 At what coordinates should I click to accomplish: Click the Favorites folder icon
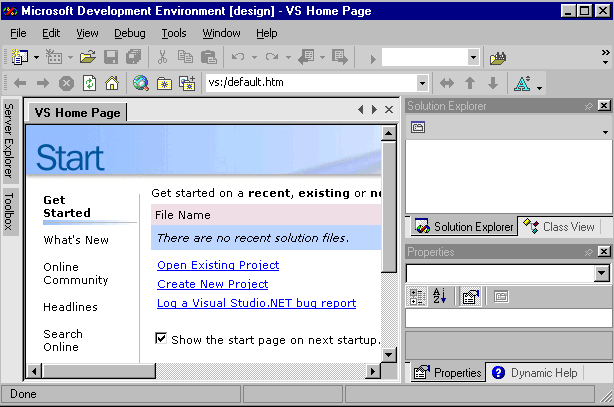(x=164, y=84)
